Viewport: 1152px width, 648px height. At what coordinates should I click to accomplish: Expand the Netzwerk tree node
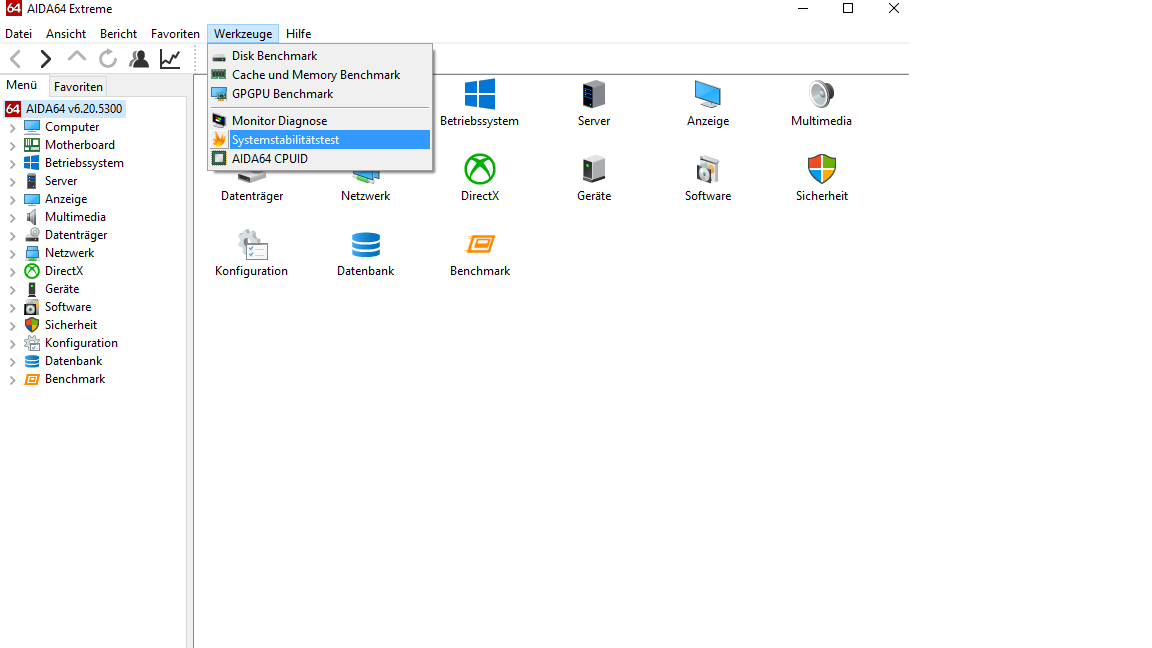coord(12,253)
